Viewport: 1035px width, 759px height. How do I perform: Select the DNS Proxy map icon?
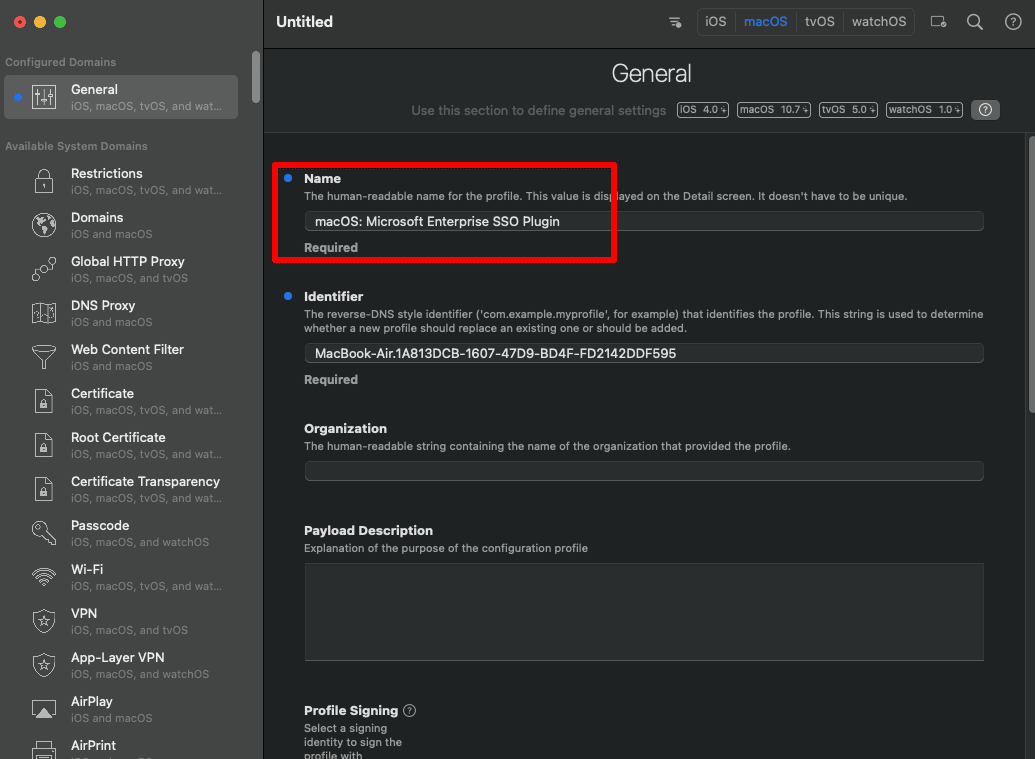(44, 313)
